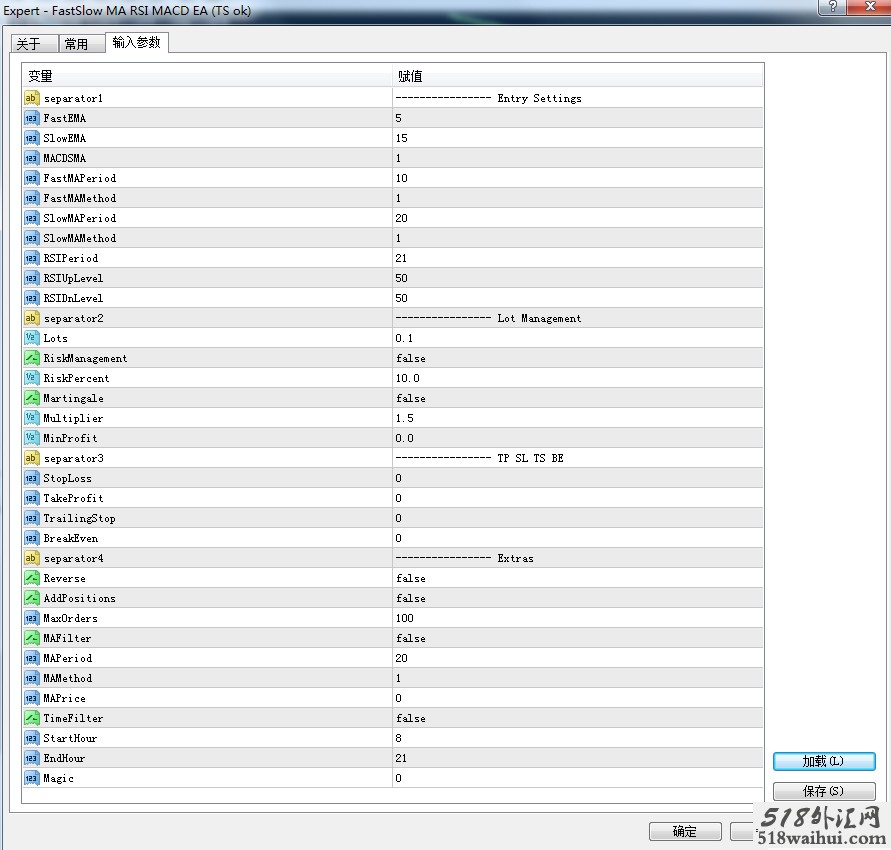Select the 输入参数 tab
The height and width of the screenshot is (850, 891).
[x=136, y=43]
